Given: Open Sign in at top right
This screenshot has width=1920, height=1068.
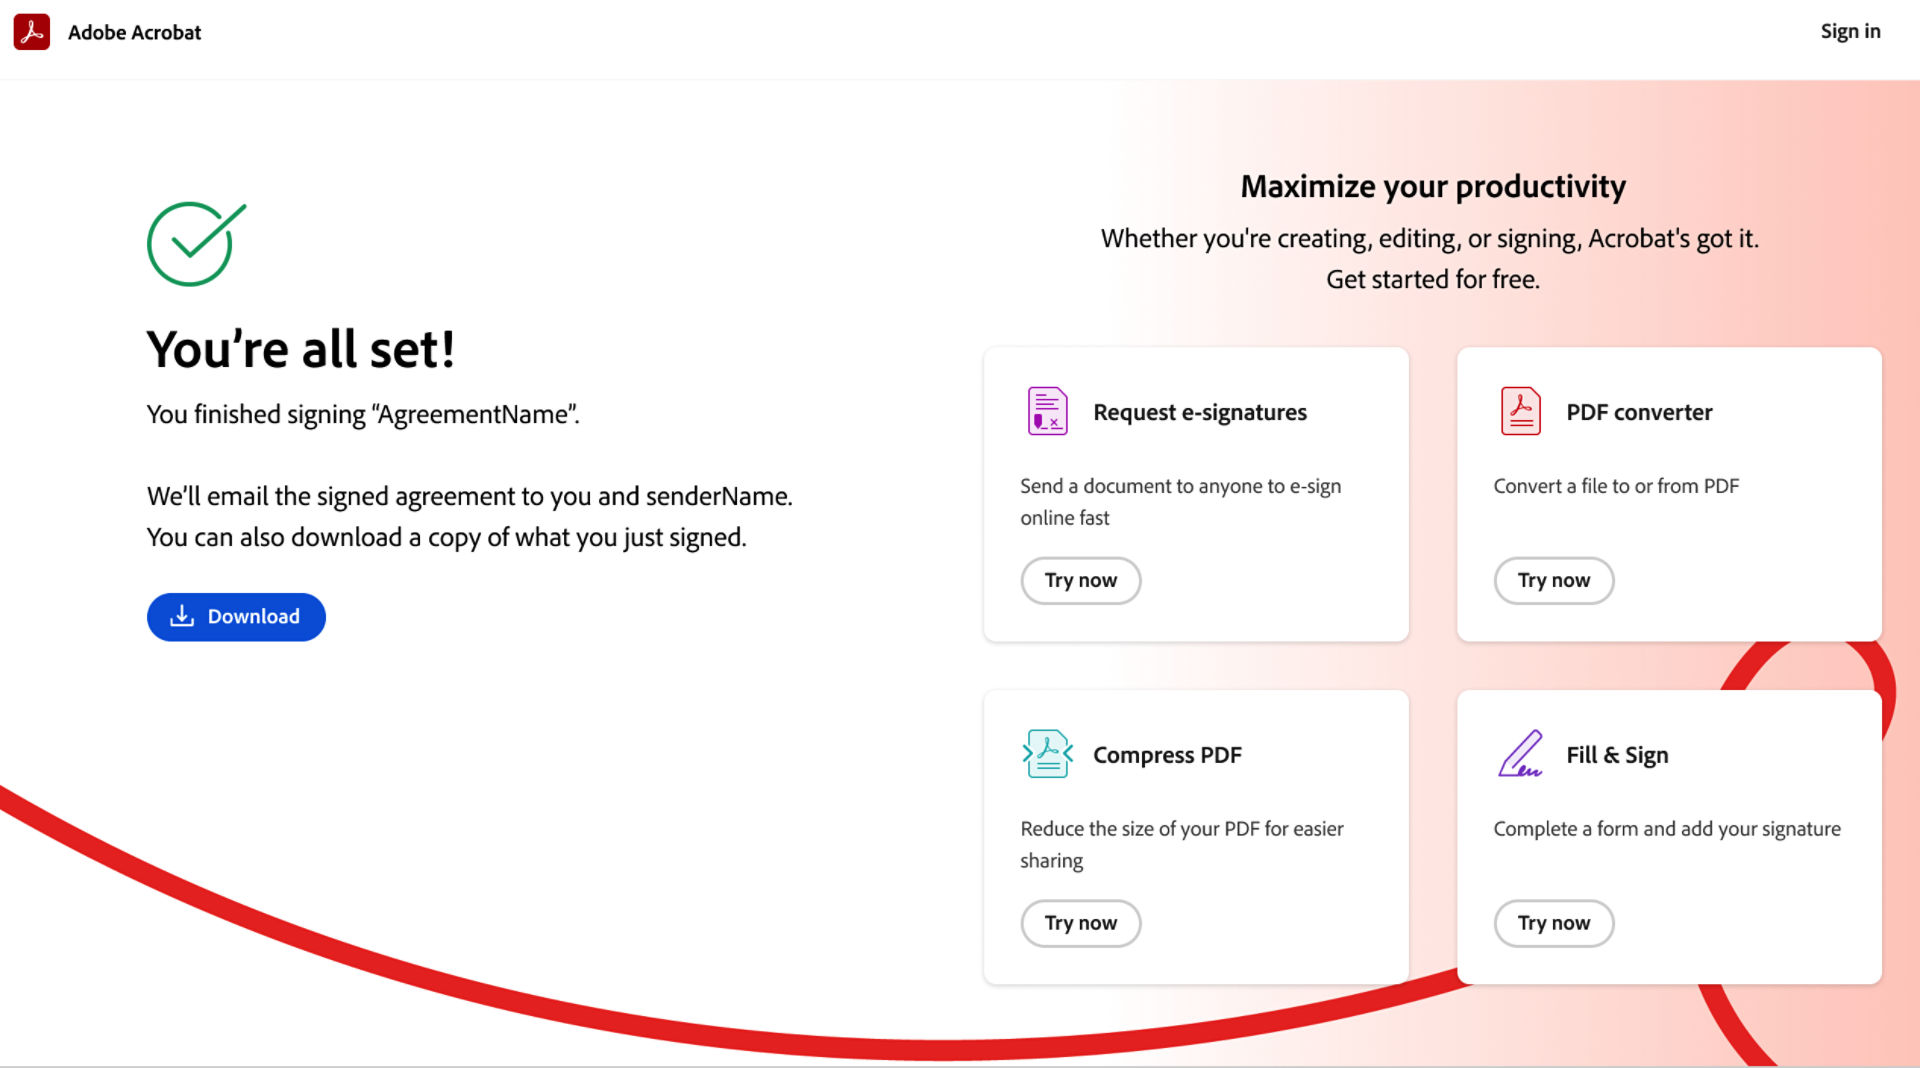Looking at the screenshot, I should click(x=1850, y=32).
